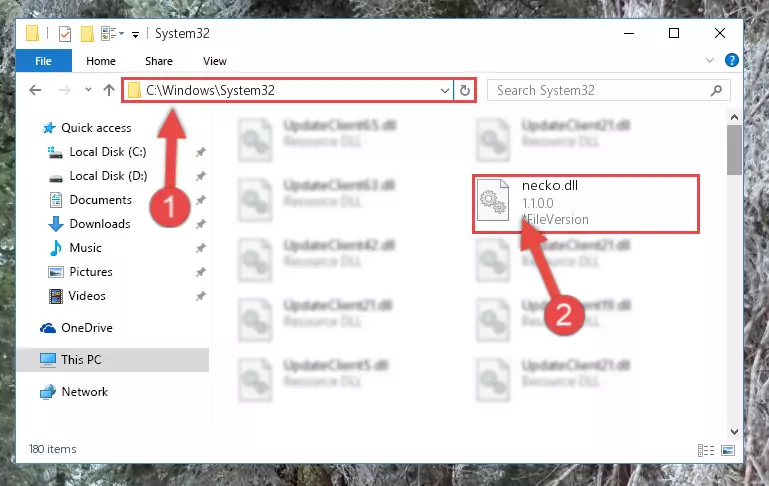This screenshot has width=769, height=486.
Task: Refresh the System32 folder view
Action: click(464, 90)
